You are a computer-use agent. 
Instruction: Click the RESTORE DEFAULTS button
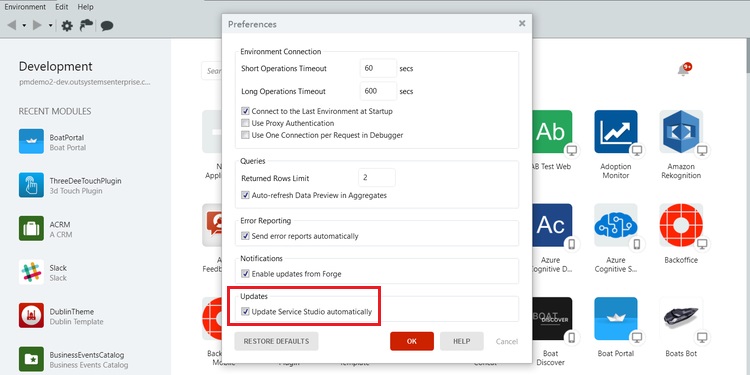click(276, 341)
